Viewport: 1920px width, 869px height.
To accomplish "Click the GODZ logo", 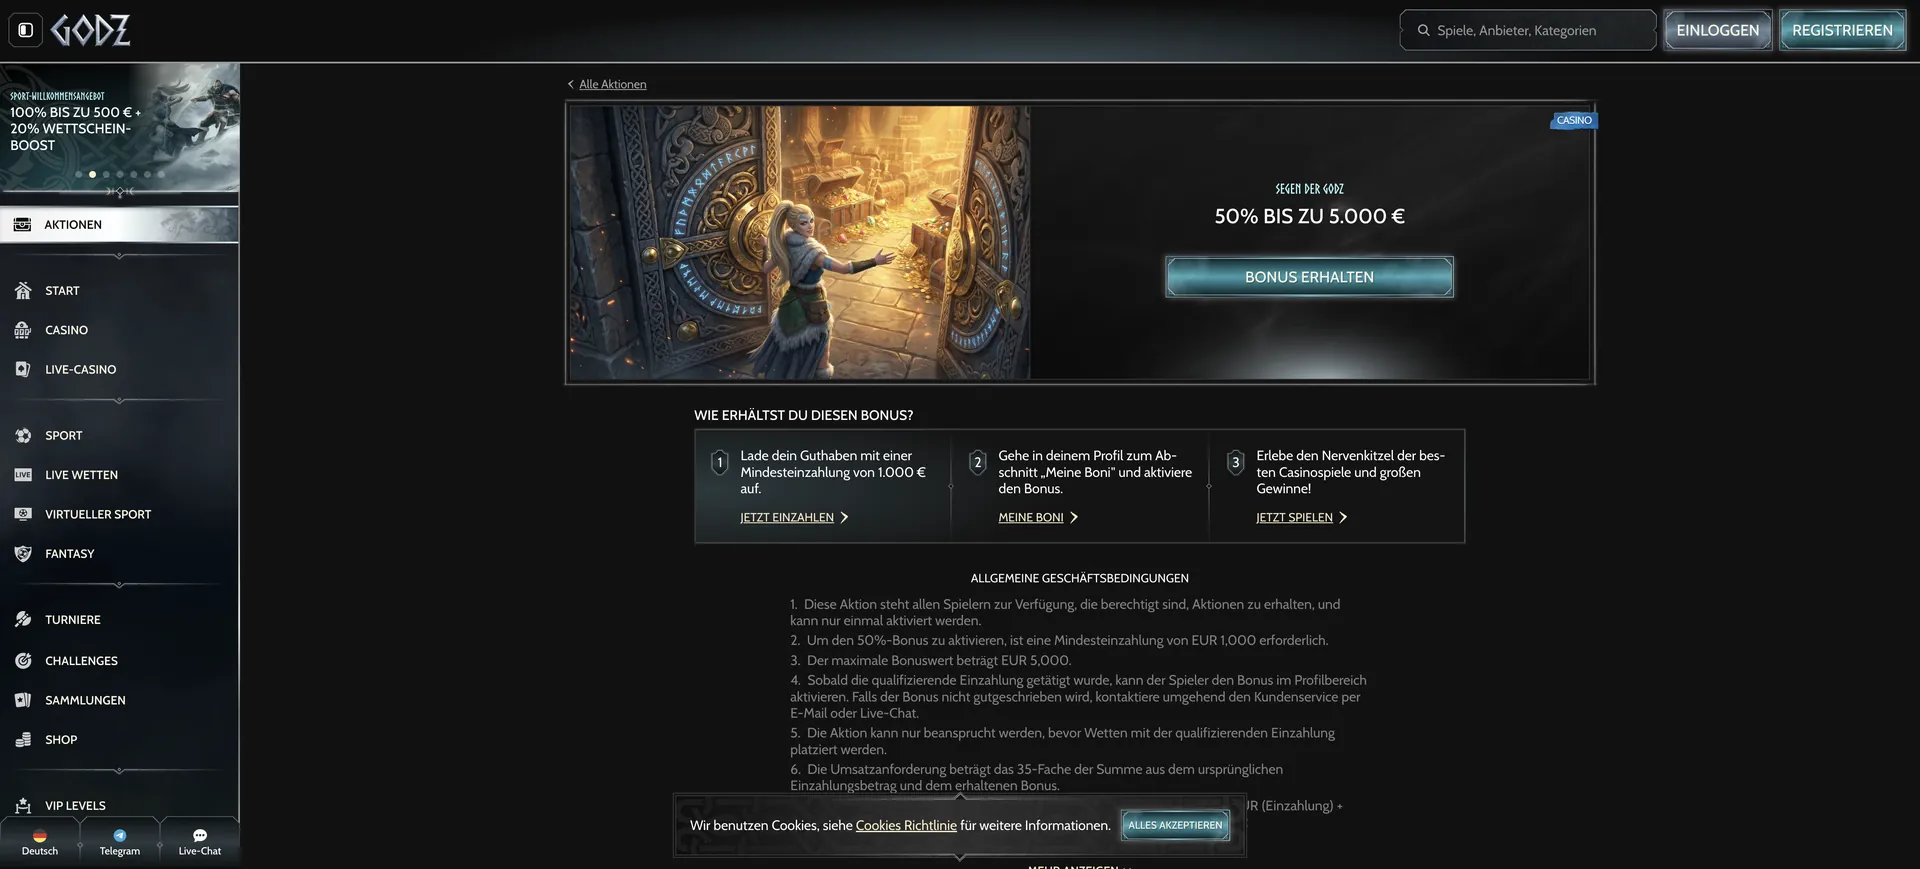I will coord(91,30).
